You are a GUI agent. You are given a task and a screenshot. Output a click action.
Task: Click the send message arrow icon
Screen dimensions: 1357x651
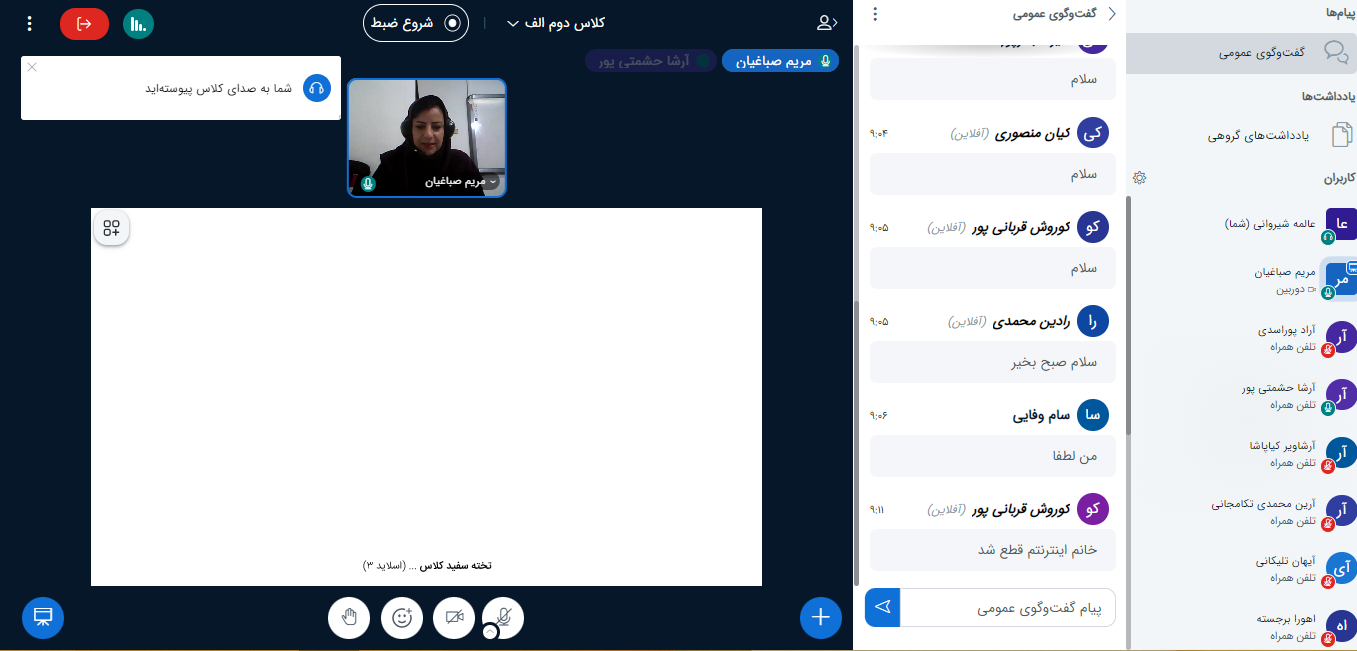[882, 607]
